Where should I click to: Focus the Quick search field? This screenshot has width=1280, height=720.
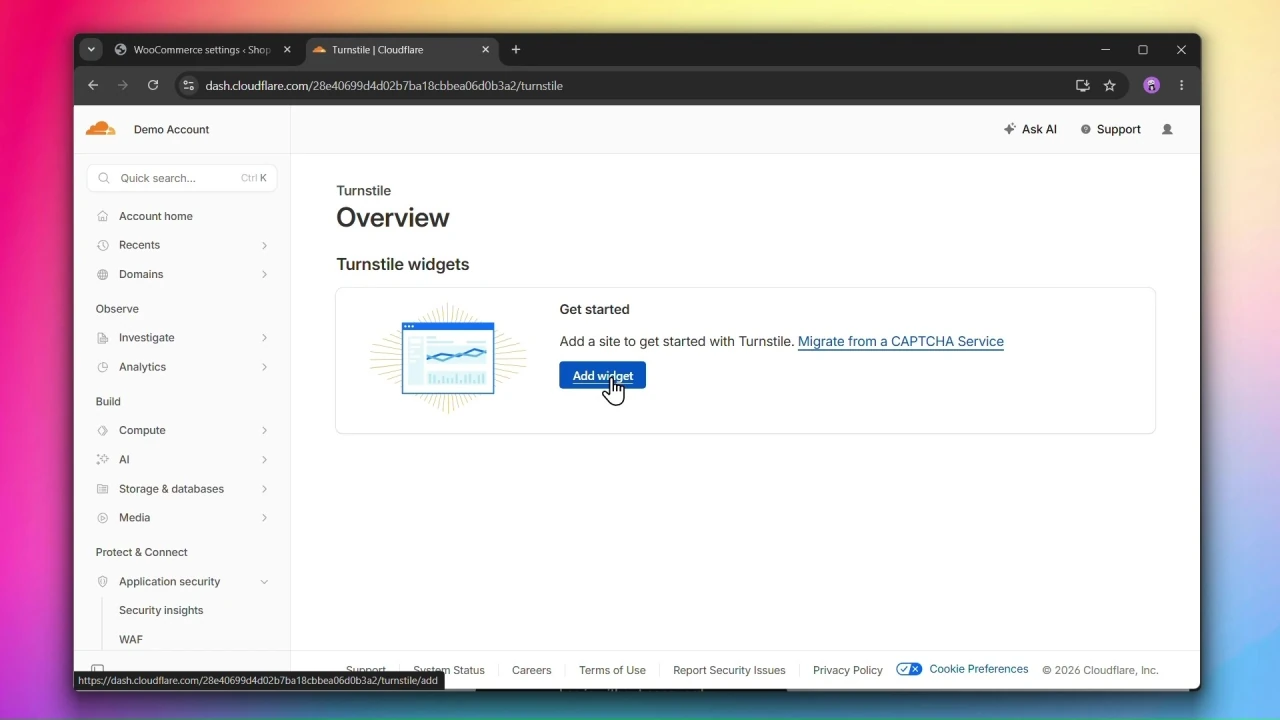point(182,178)
